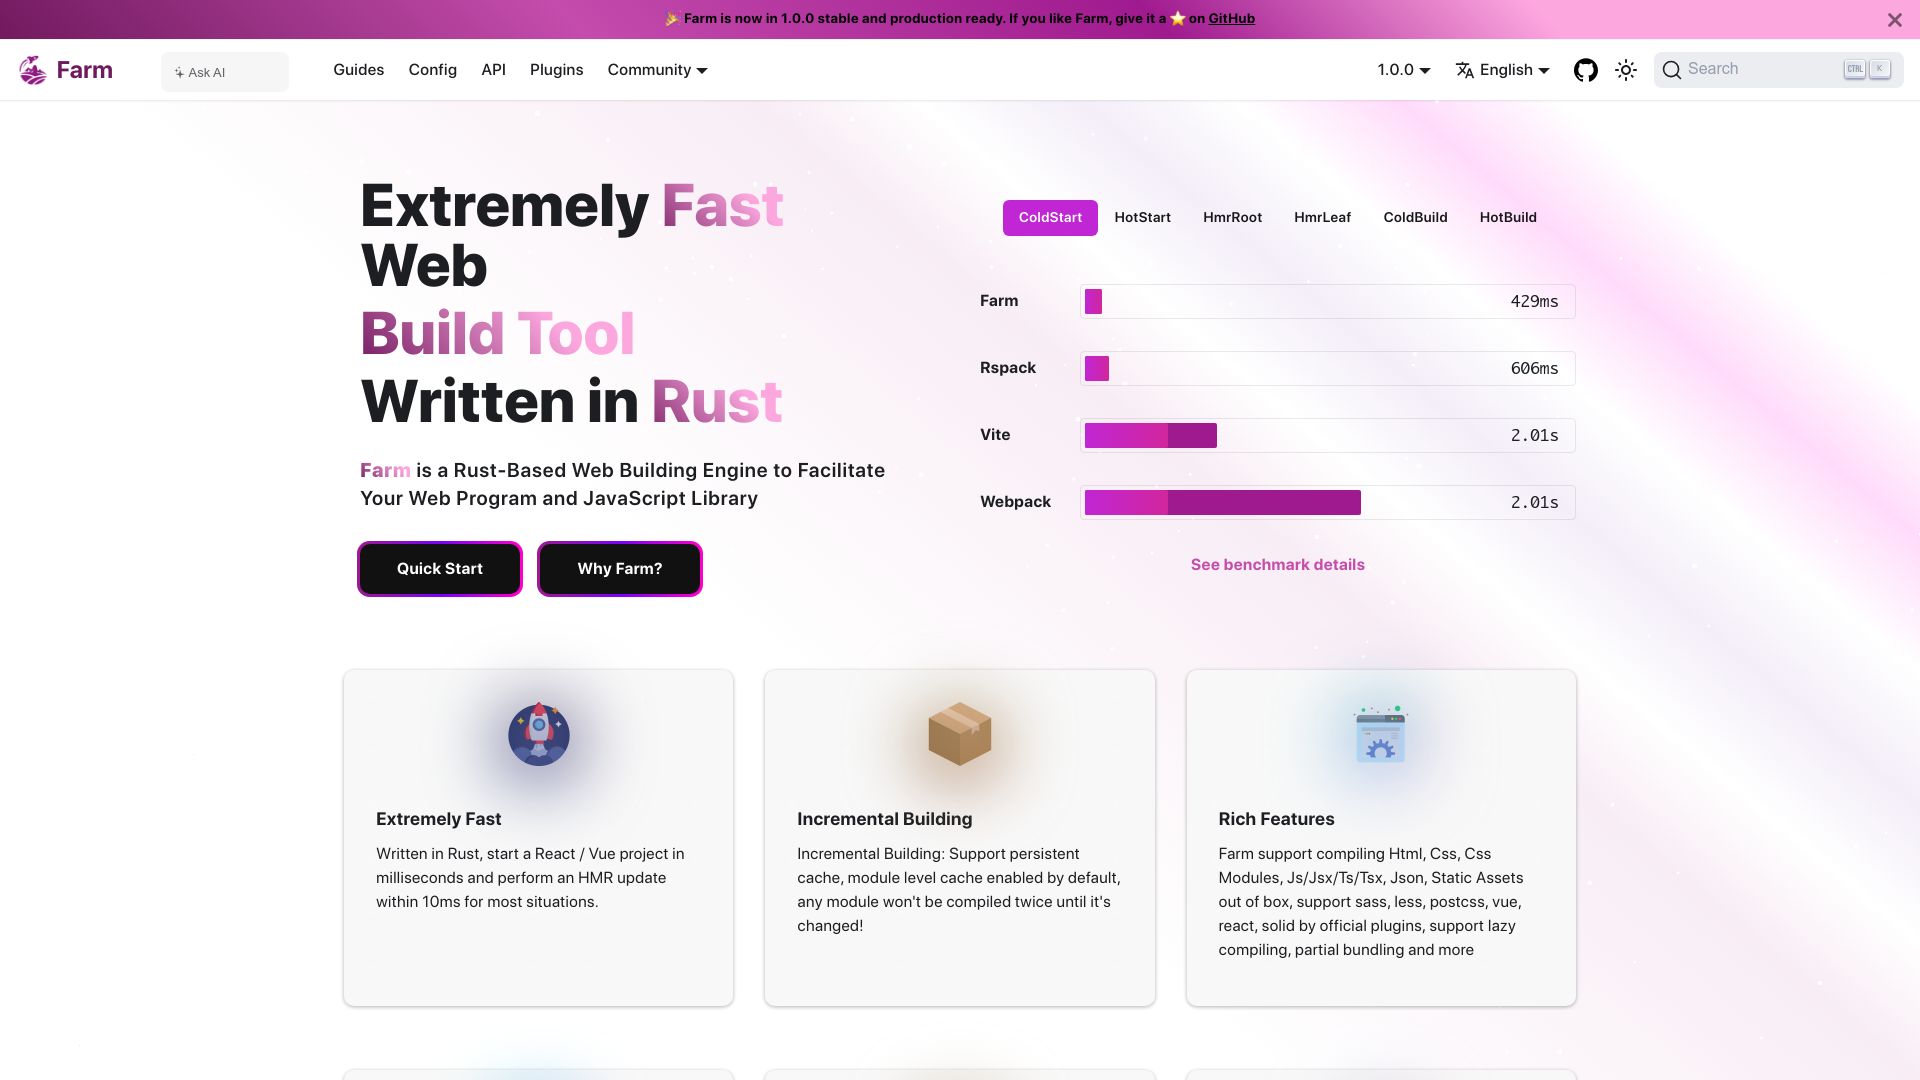Image resolution: width=1920 pixels, height=1080 pixels.
Task: Click the Webpack 2.01s progress bar
Action: point(1328,503)
